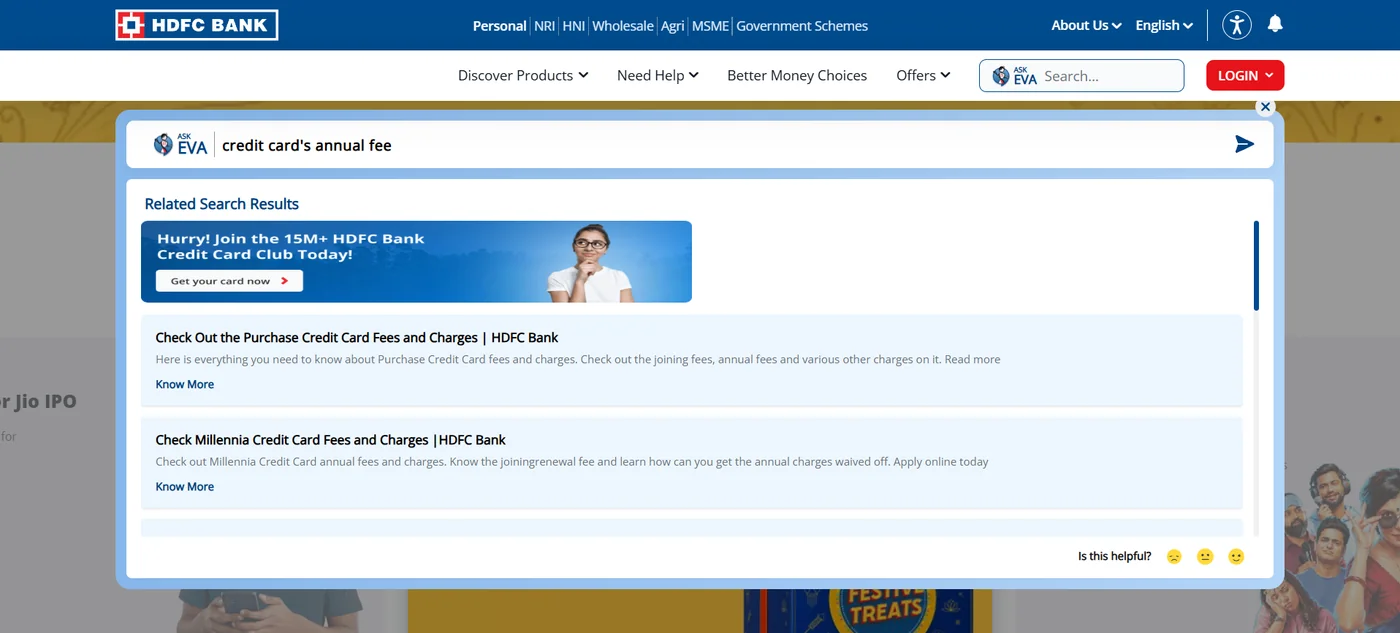Close the EVA search dialog
Viewport: 1400px width, 633px height.
click(x=1265, y=107)
